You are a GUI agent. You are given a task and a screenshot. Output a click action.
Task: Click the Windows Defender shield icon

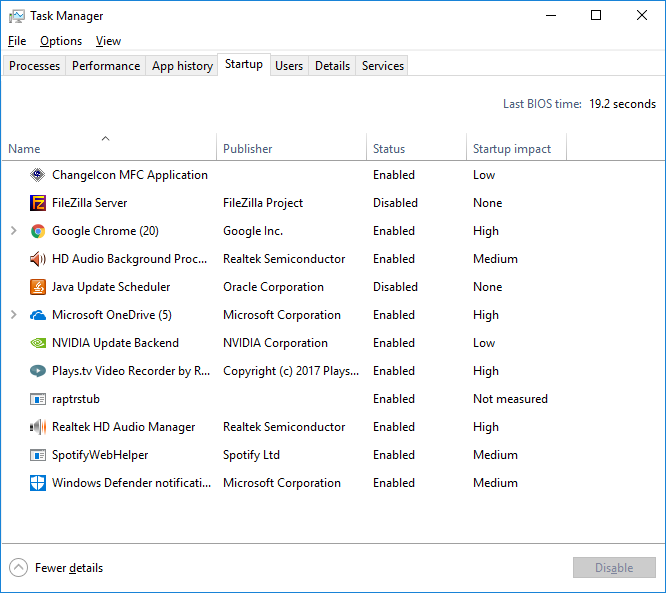[37, 483]
